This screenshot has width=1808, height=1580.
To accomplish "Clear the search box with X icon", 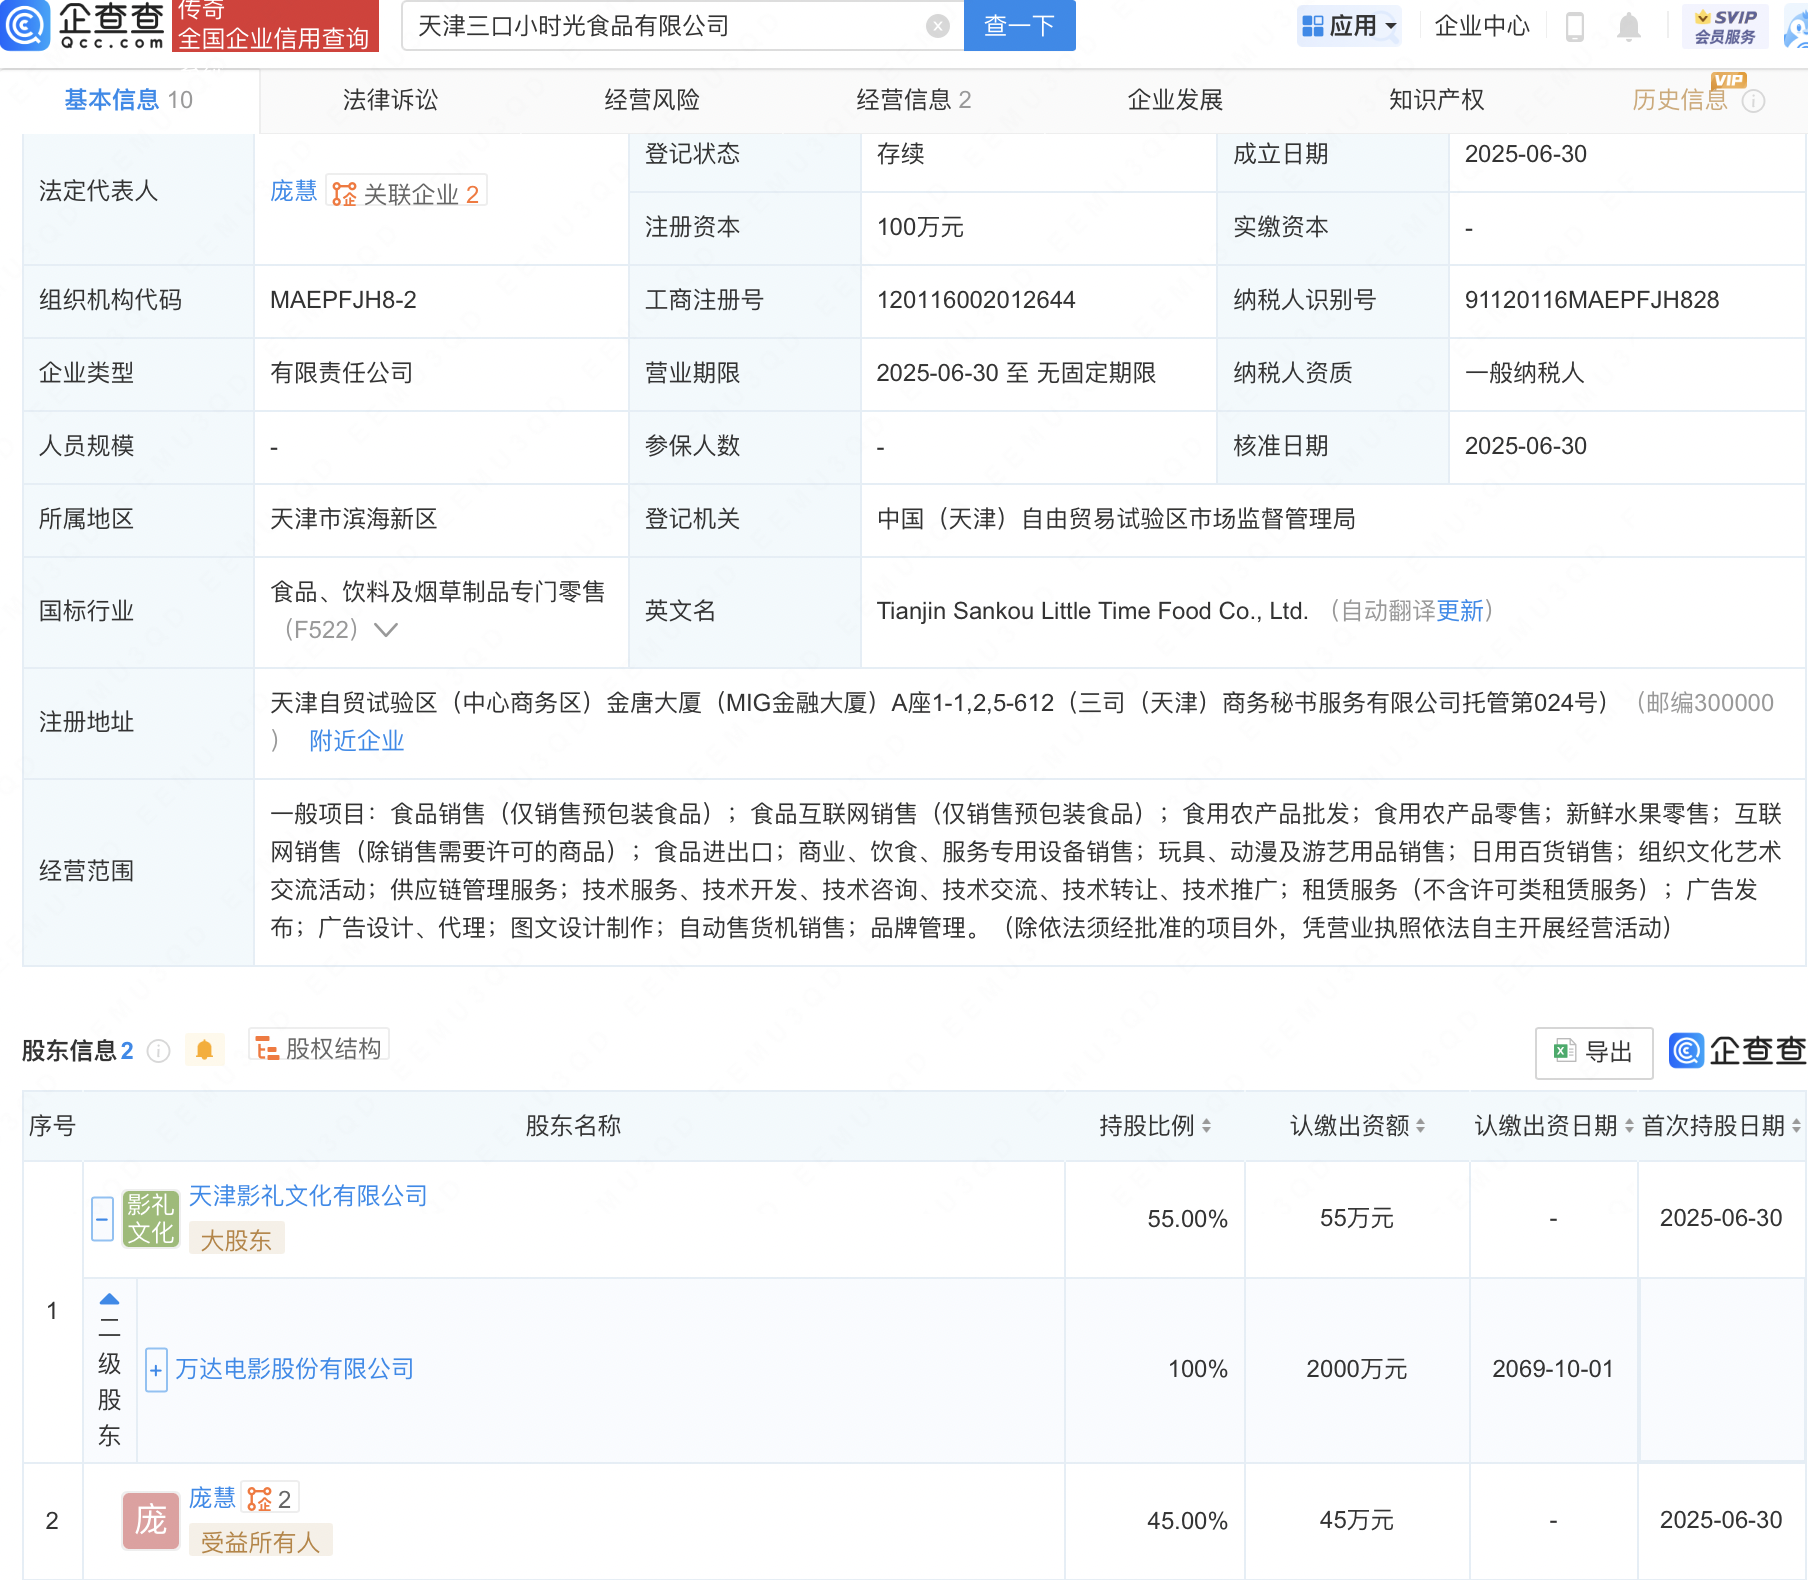I will [x=937, y=26].
